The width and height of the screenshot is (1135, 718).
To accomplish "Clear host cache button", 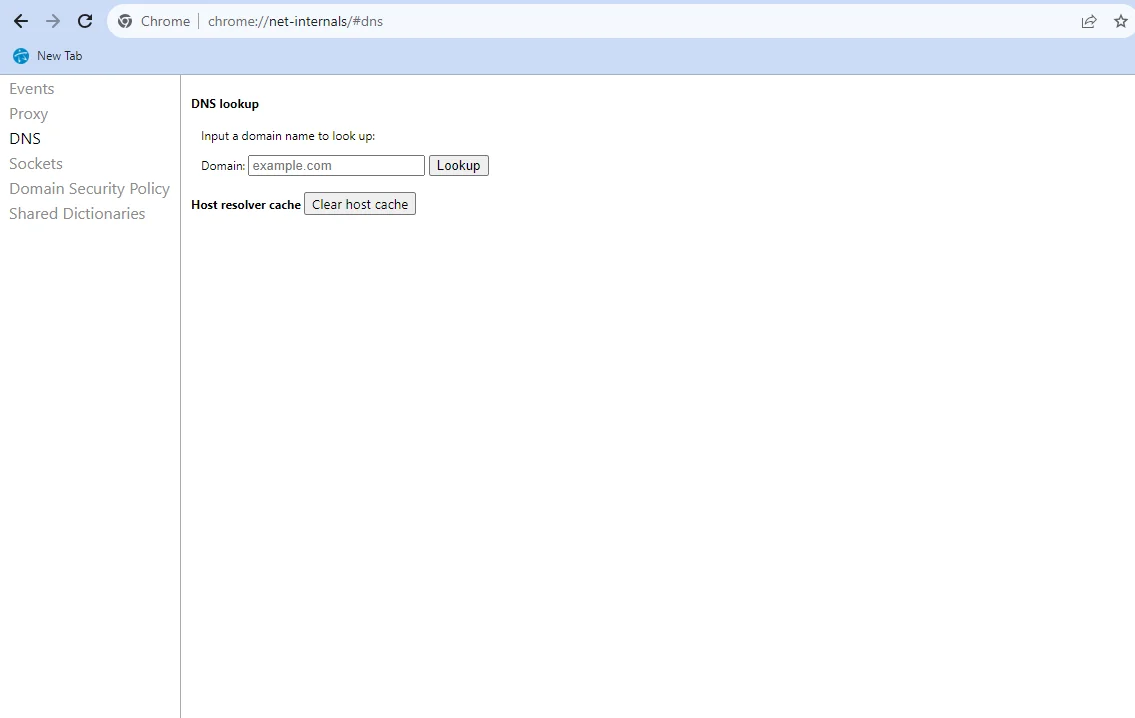I will click(360, 204).
